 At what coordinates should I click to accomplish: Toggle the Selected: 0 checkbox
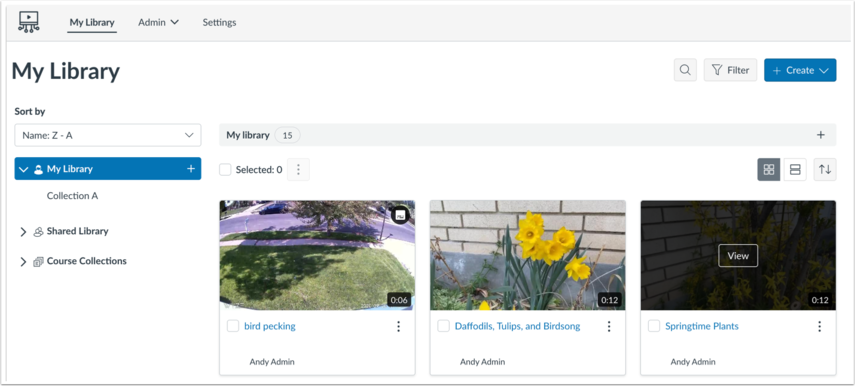pos(225,170)
